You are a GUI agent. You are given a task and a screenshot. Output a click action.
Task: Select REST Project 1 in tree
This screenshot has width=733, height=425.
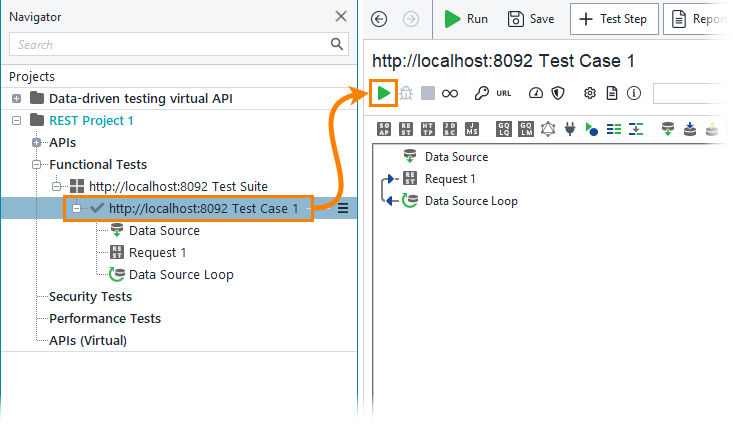click(91, 121)
